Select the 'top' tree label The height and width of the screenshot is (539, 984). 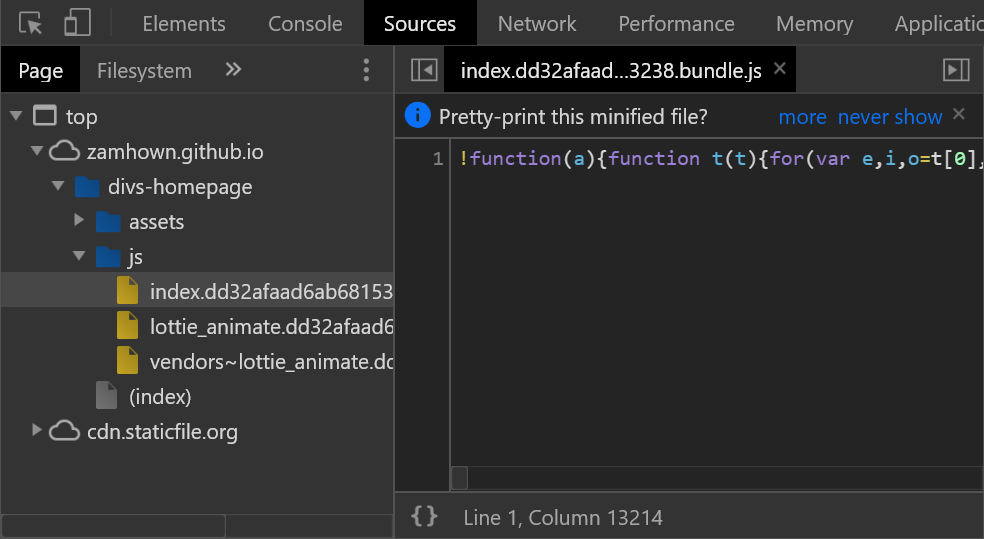coord(82,117)
